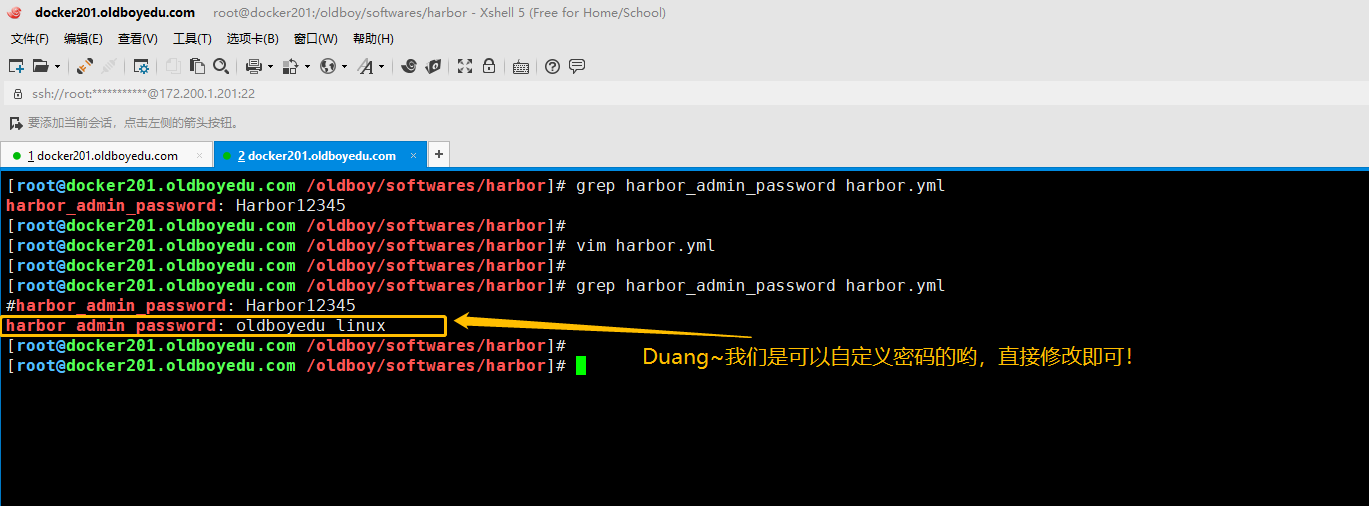Image resolution: width=1369 pixels, height=506 pixels.
Task: Click the Paste clipboard icon
Action: [197, 66]
